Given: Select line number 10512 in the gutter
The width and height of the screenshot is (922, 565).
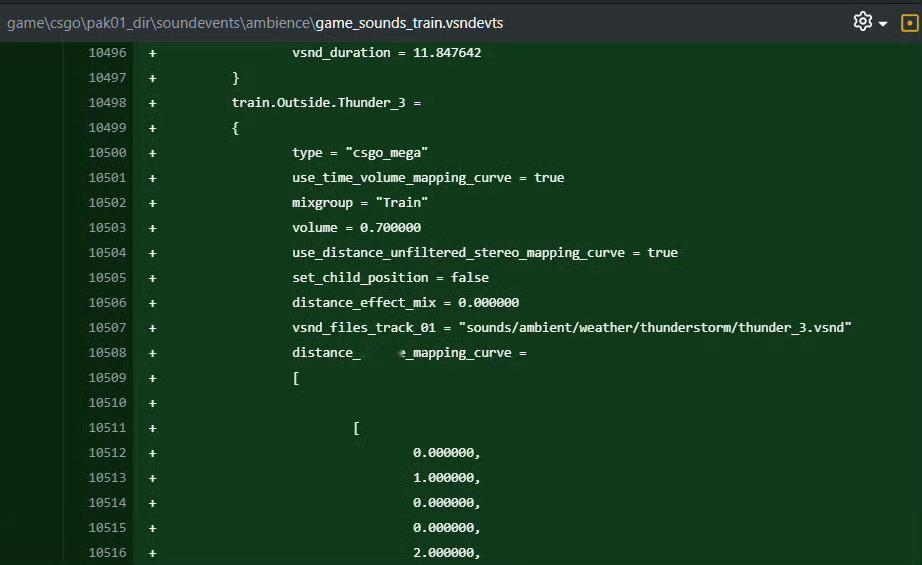Looking at the screenshot, I should (107, 453).
